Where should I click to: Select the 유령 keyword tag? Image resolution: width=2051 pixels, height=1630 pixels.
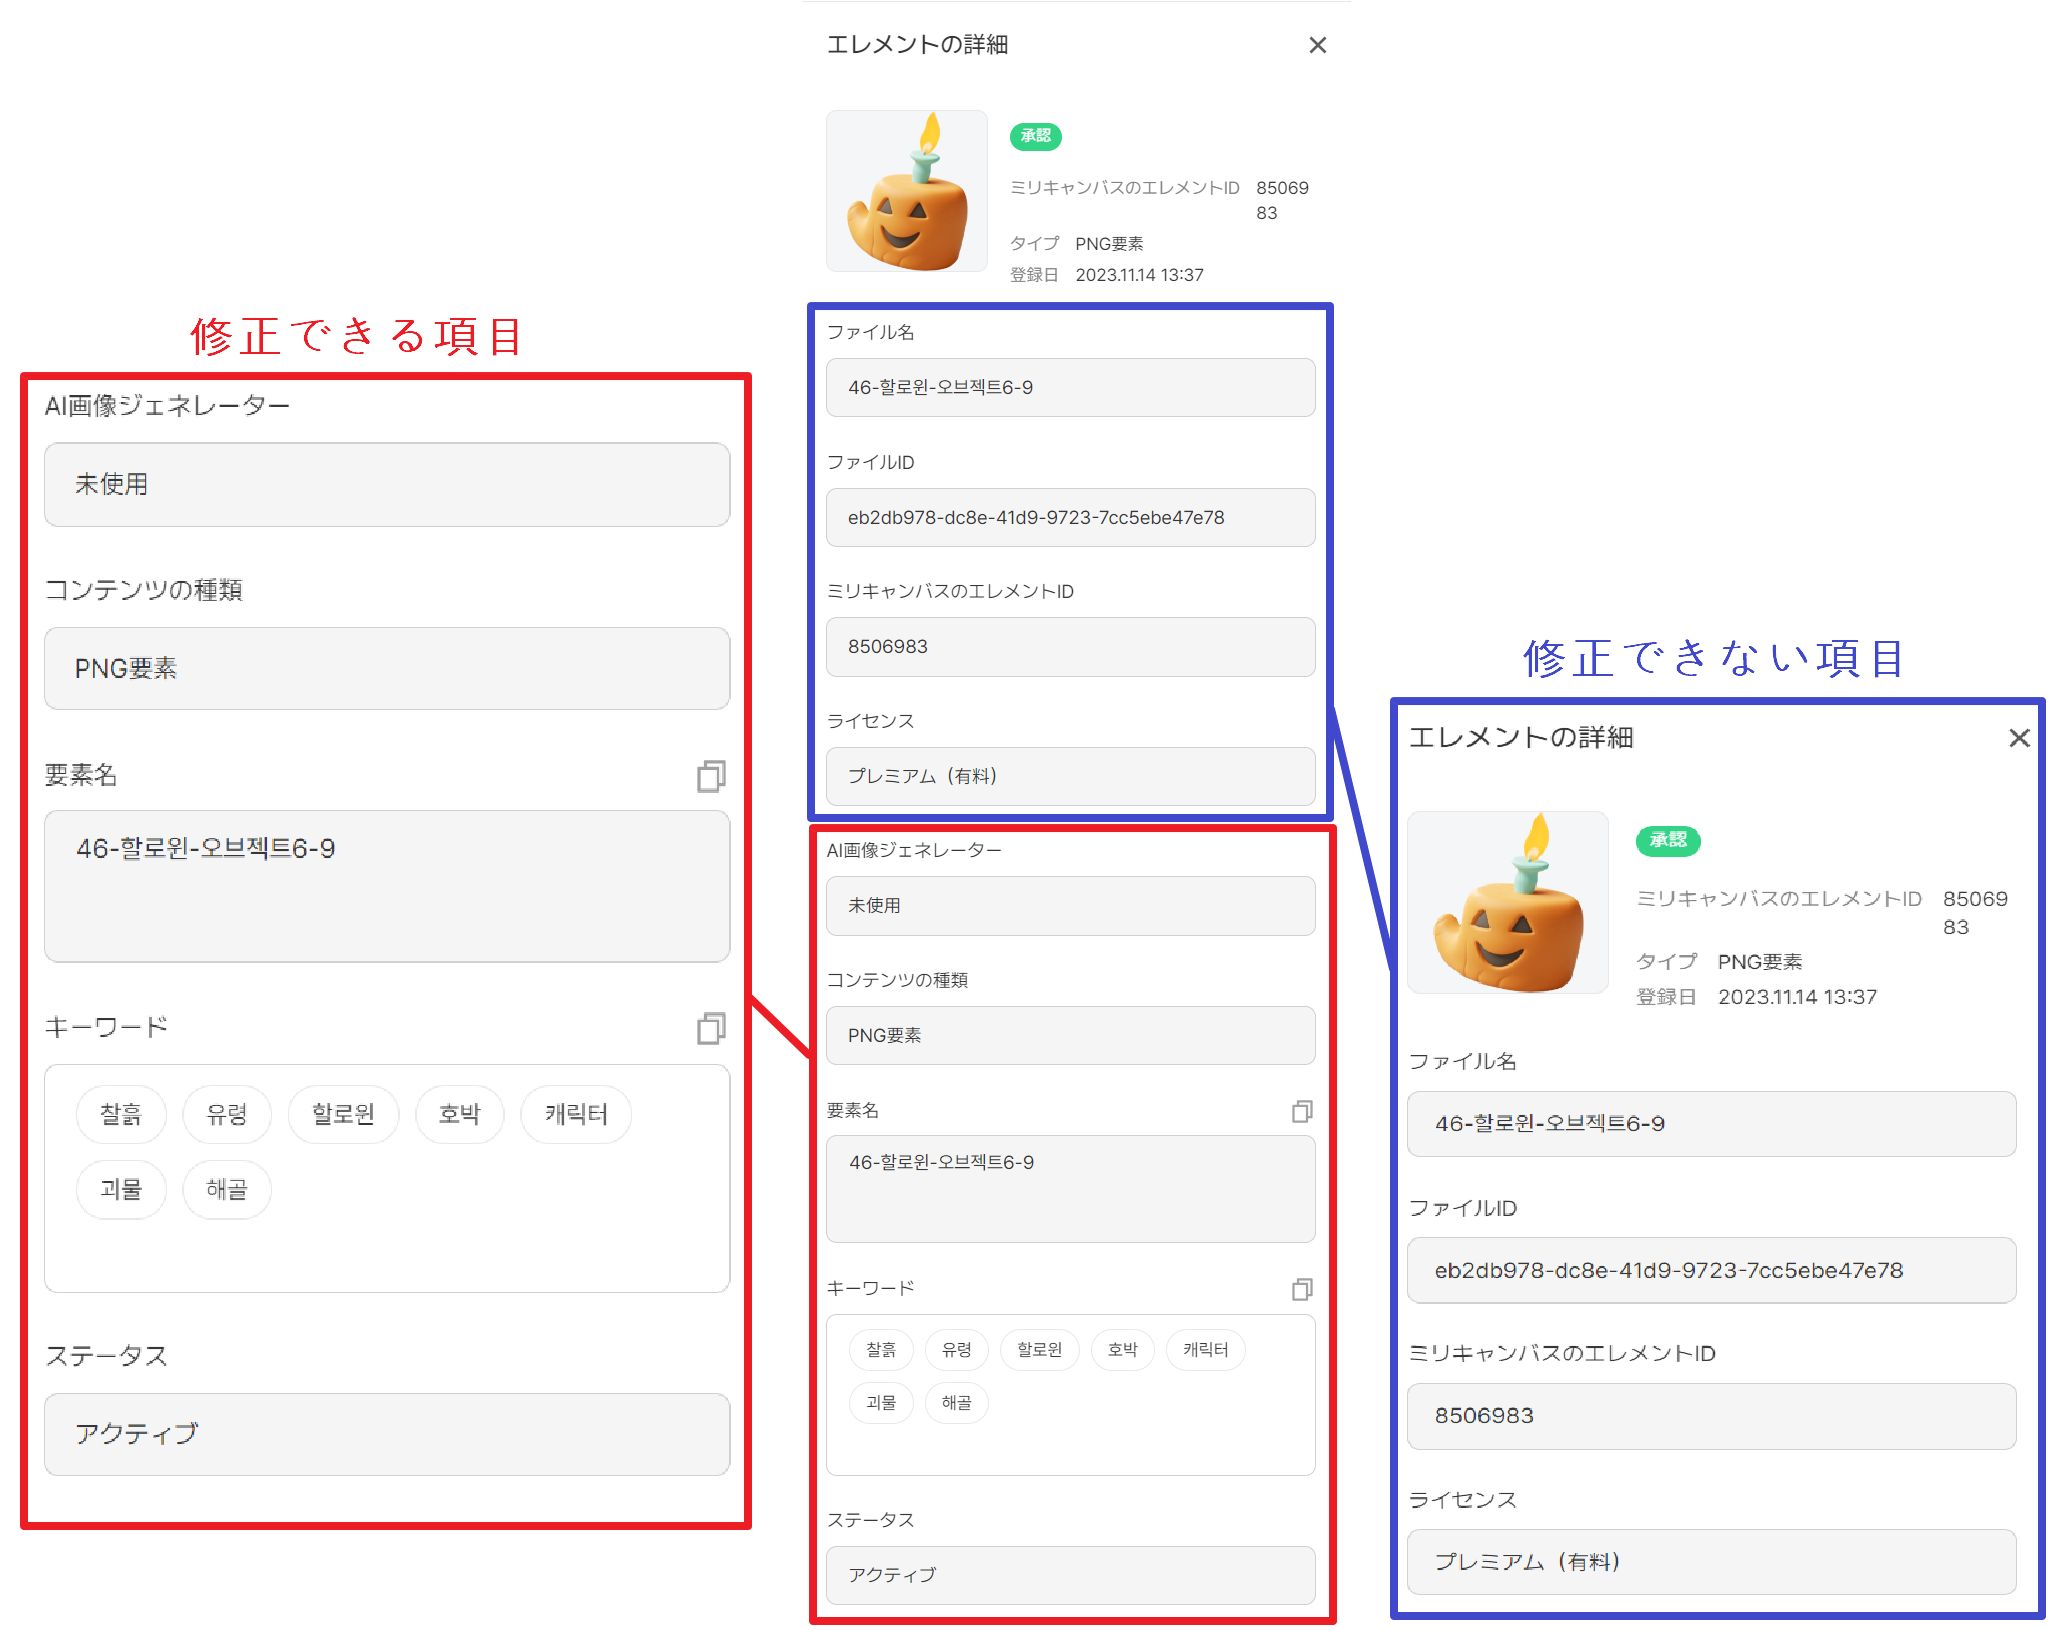click(x=226, y=1114)
